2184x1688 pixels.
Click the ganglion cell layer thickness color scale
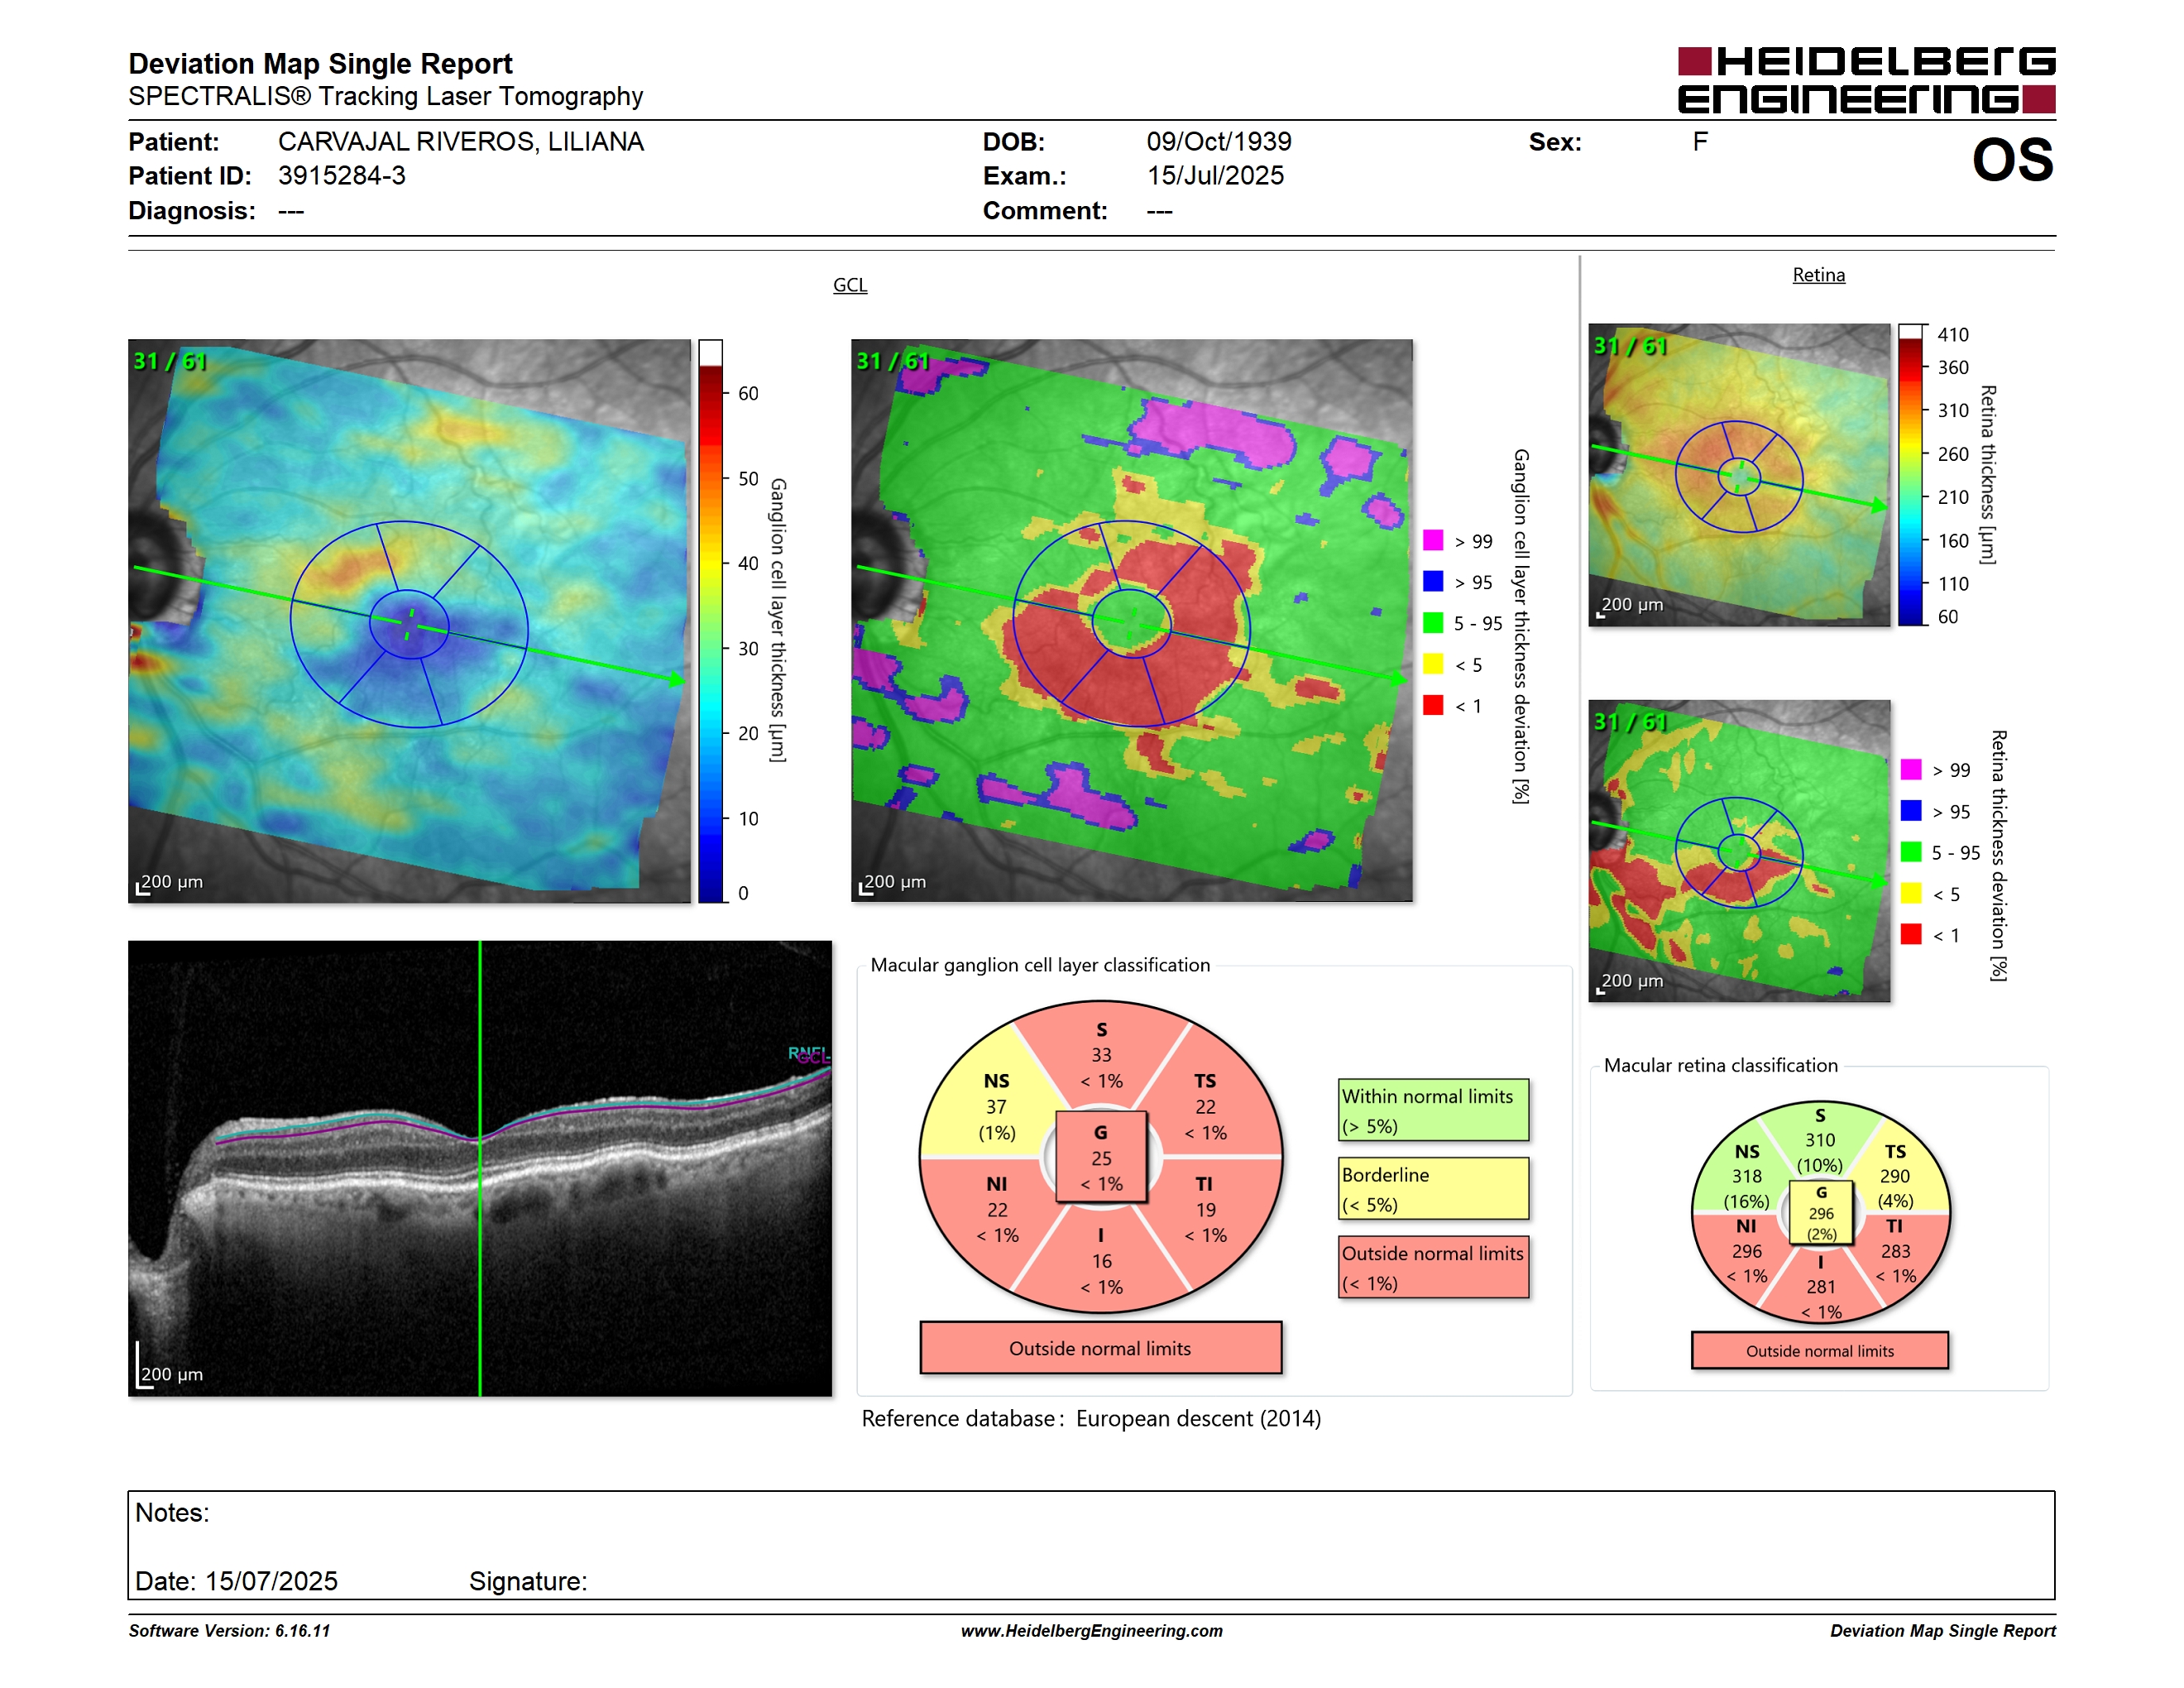tap(710, 621)
